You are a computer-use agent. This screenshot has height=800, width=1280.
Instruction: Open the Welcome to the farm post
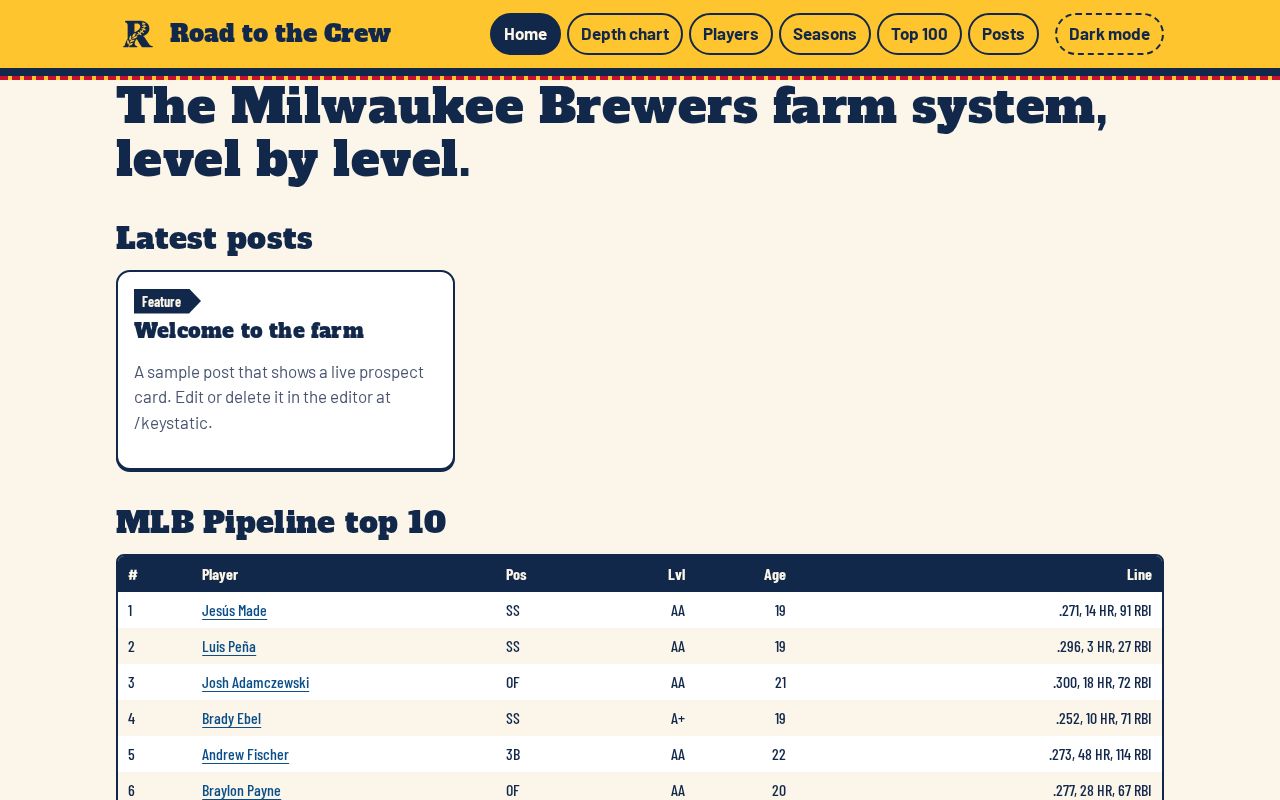pos(249,331)
